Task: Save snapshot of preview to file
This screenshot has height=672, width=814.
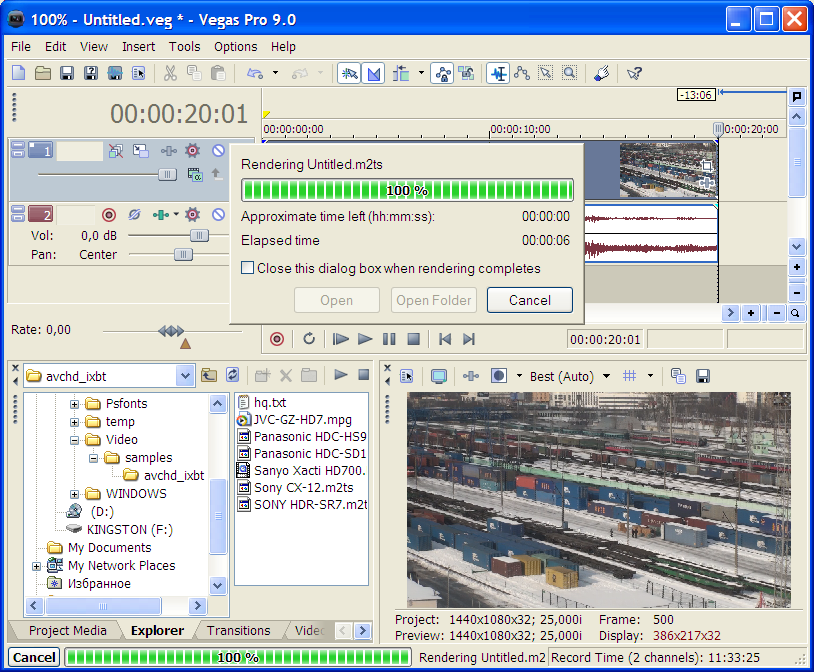Action: 703,376
